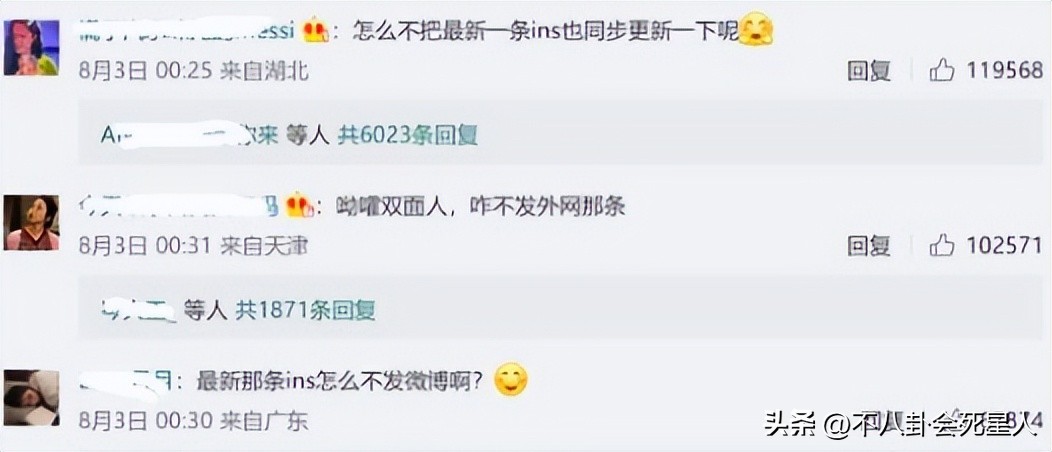Click the crown badge beside the first username
The height and width of the screenshot is (452, 1052).
coord(315,32)
